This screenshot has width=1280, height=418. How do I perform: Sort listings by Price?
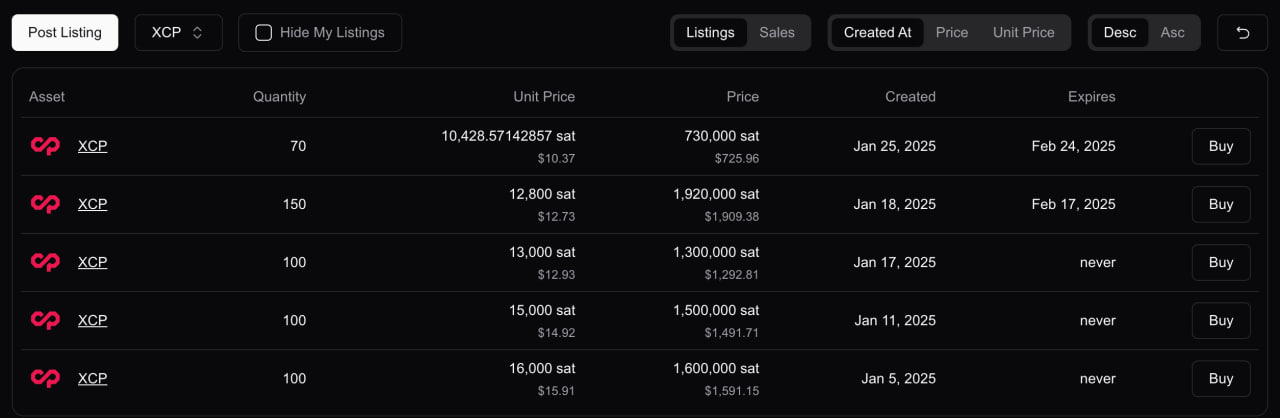coord(952,32)
